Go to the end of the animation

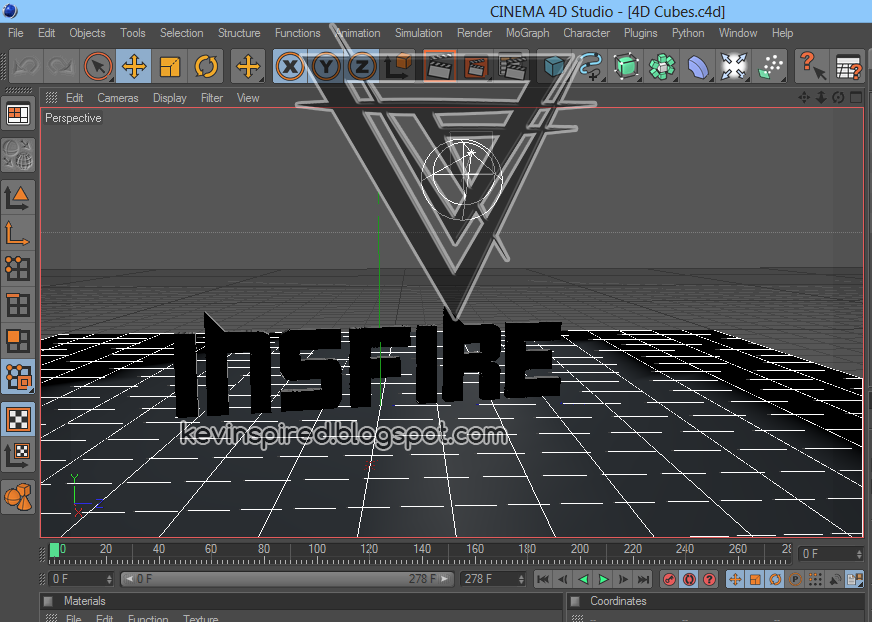pyautogui.click(x=643, y=580)
